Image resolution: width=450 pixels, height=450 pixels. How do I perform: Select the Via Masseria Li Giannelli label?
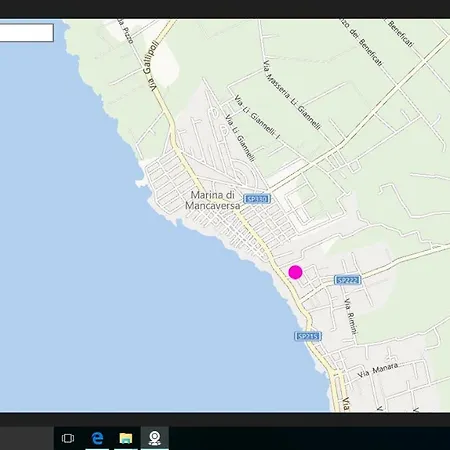(x=292, y=95)
